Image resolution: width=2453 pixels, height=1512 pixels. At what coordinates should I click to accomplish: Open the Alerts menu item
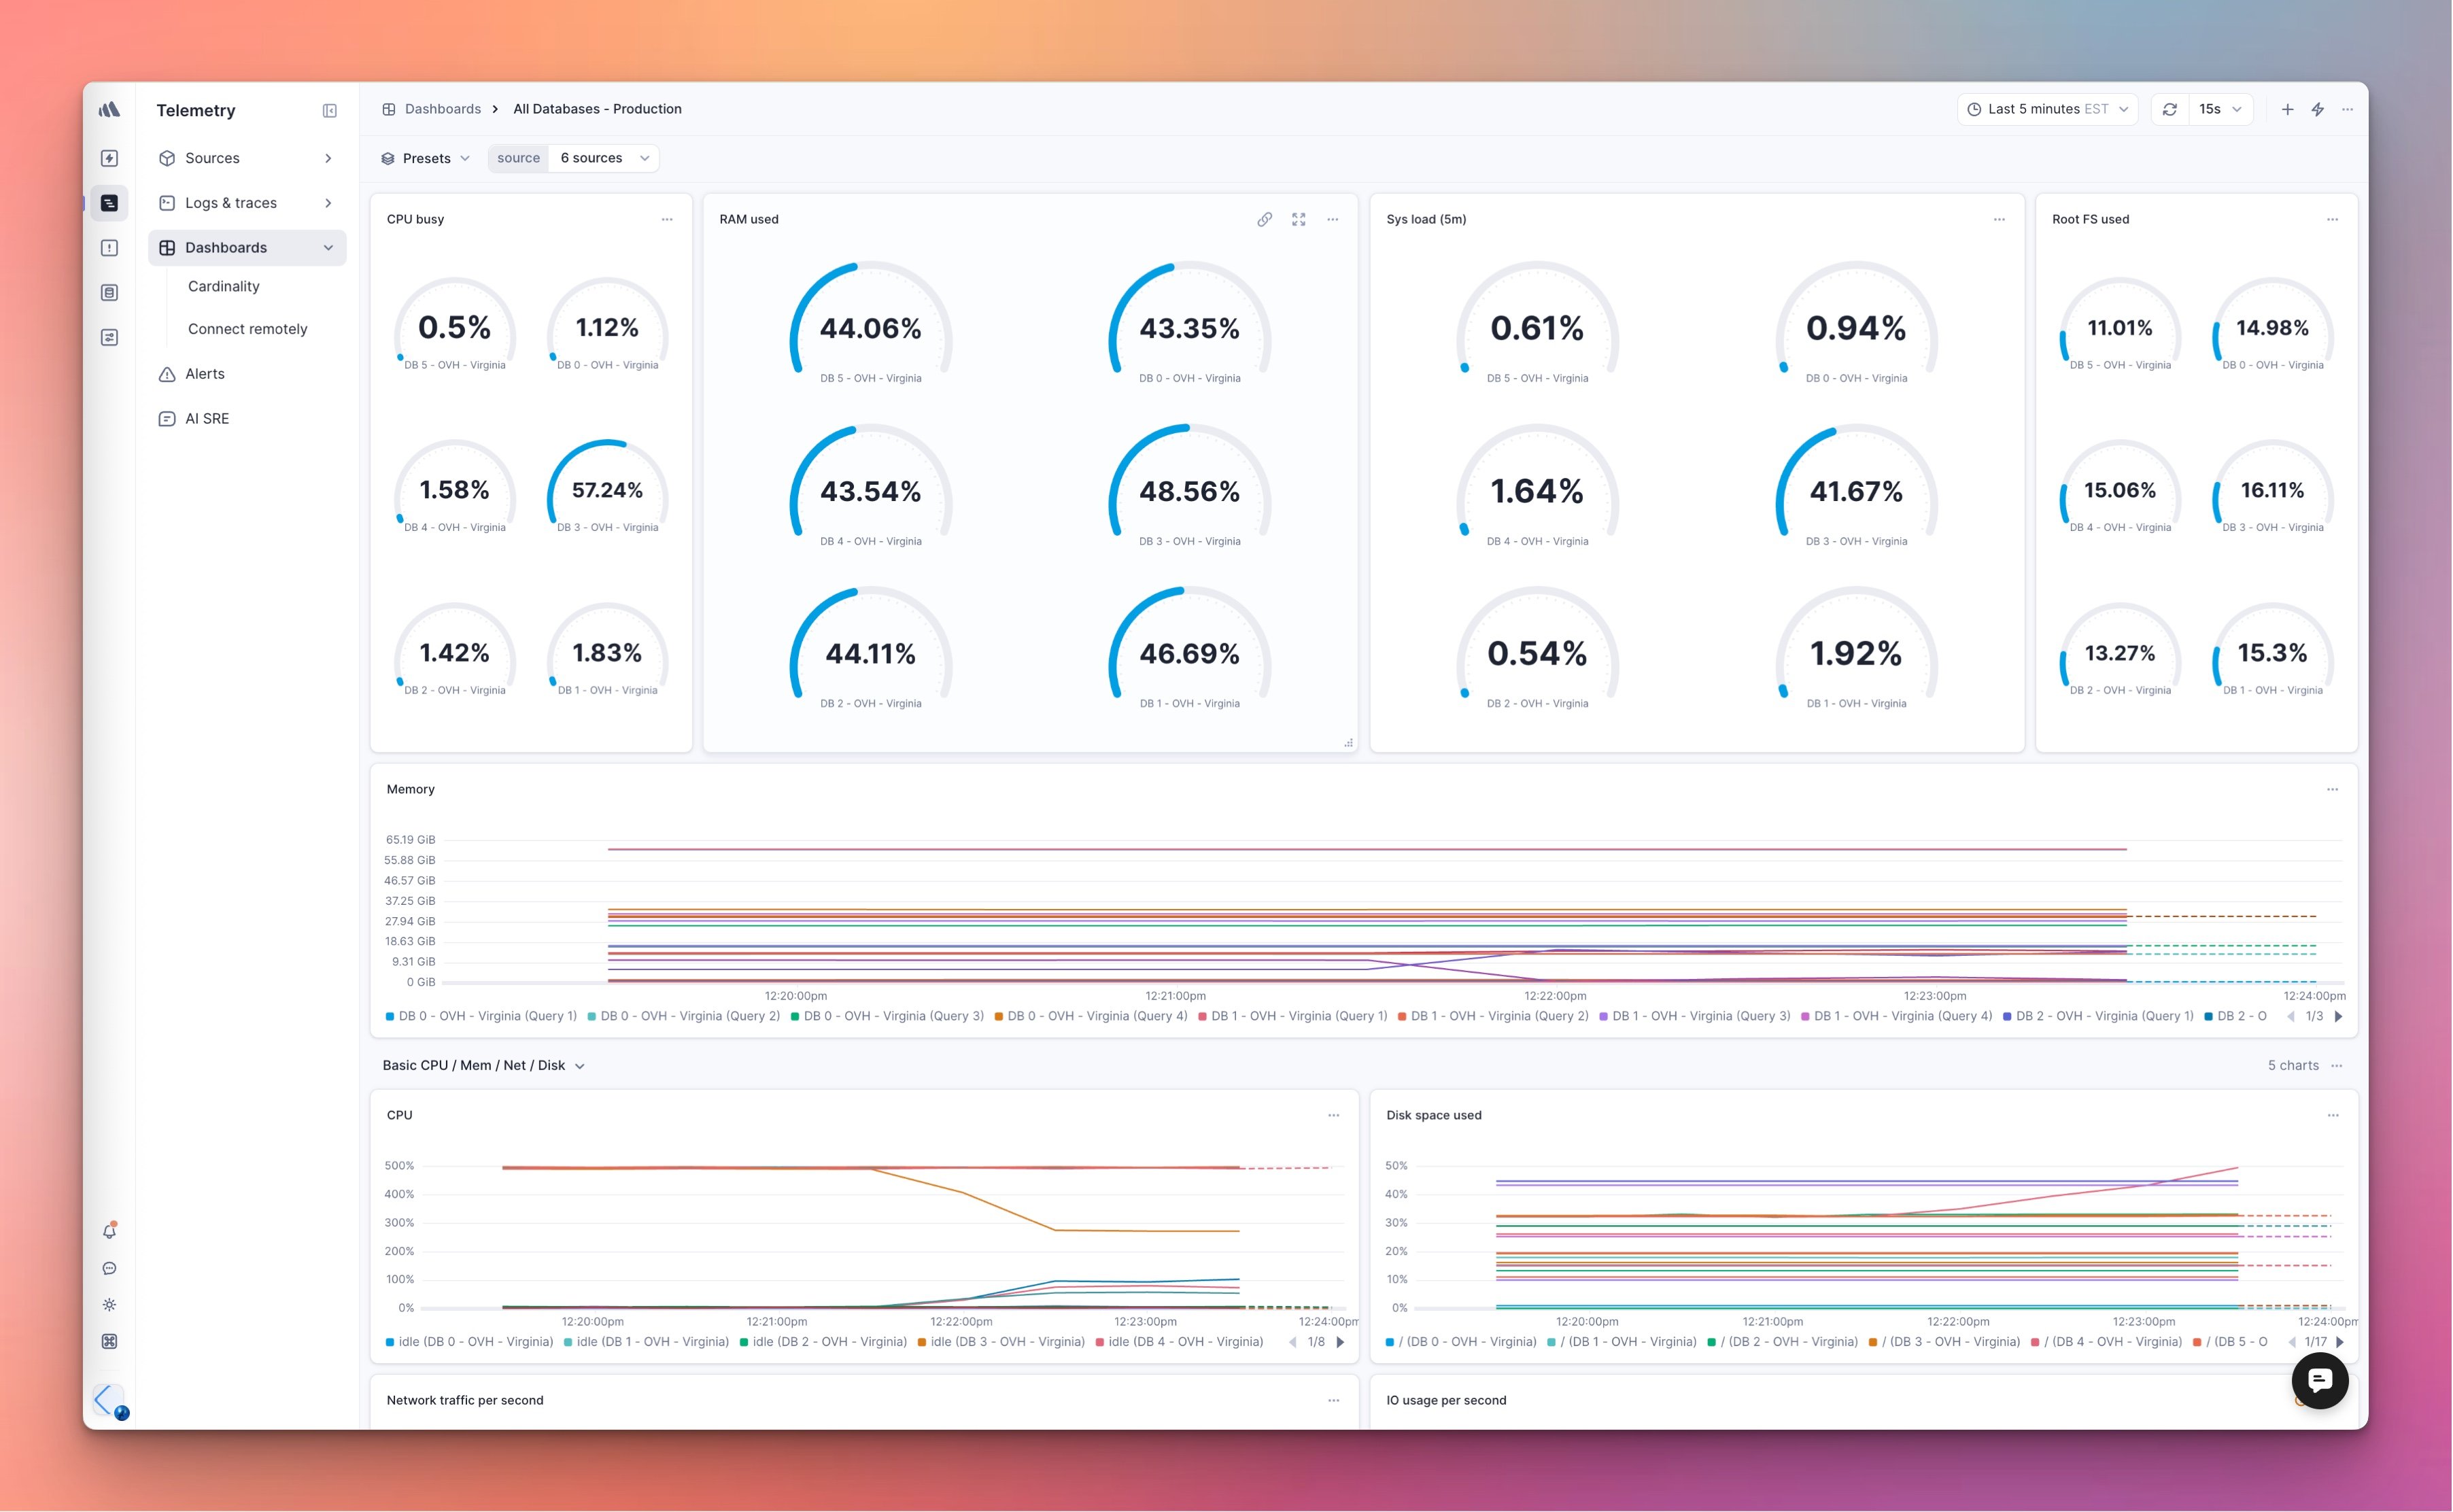pos(205,374)
